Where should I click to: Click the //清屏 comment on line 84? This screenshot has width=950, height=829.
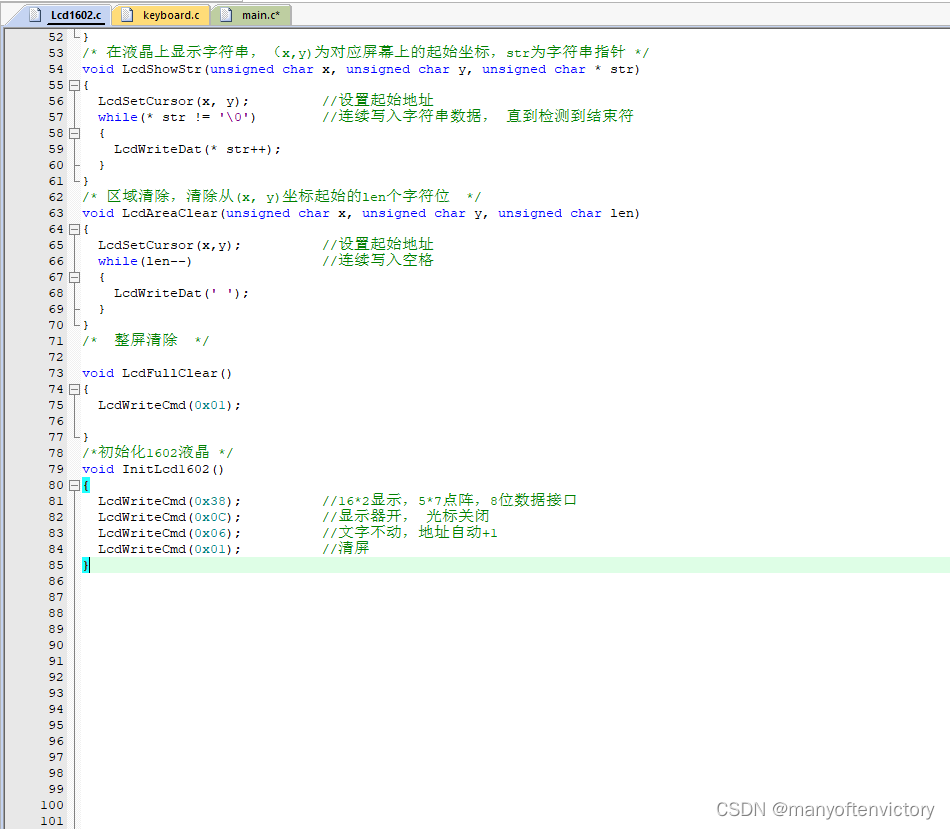pos(346,548)
